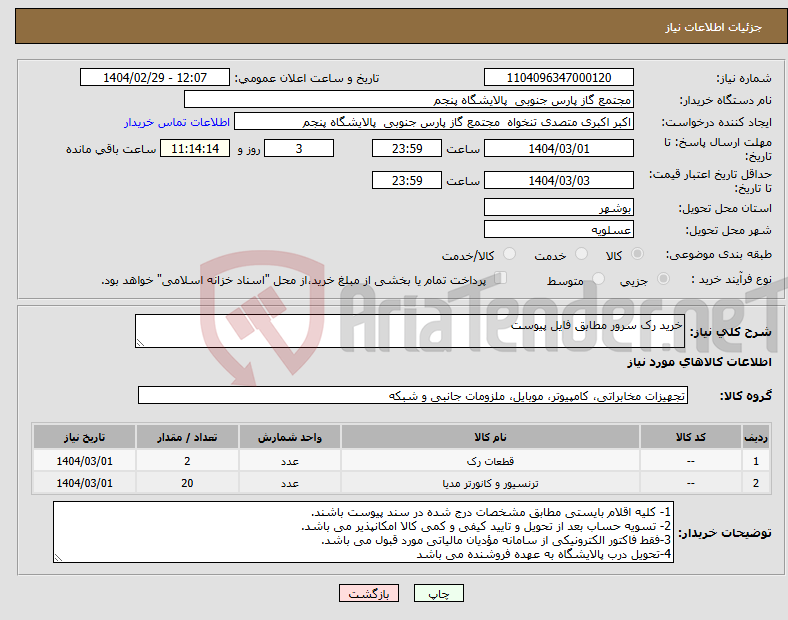Click quantity 2 in the قطعات رک row
788x620 pixels.
coord(187,461)
